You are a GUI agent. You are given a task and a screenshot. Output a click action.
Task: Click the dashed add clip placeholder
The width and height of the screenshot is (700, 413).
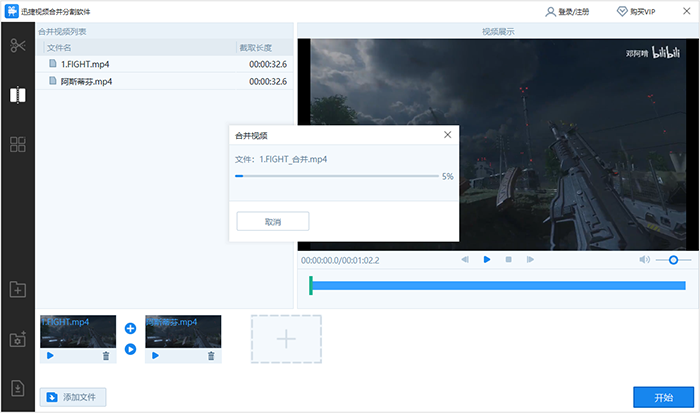coord(286,339)
